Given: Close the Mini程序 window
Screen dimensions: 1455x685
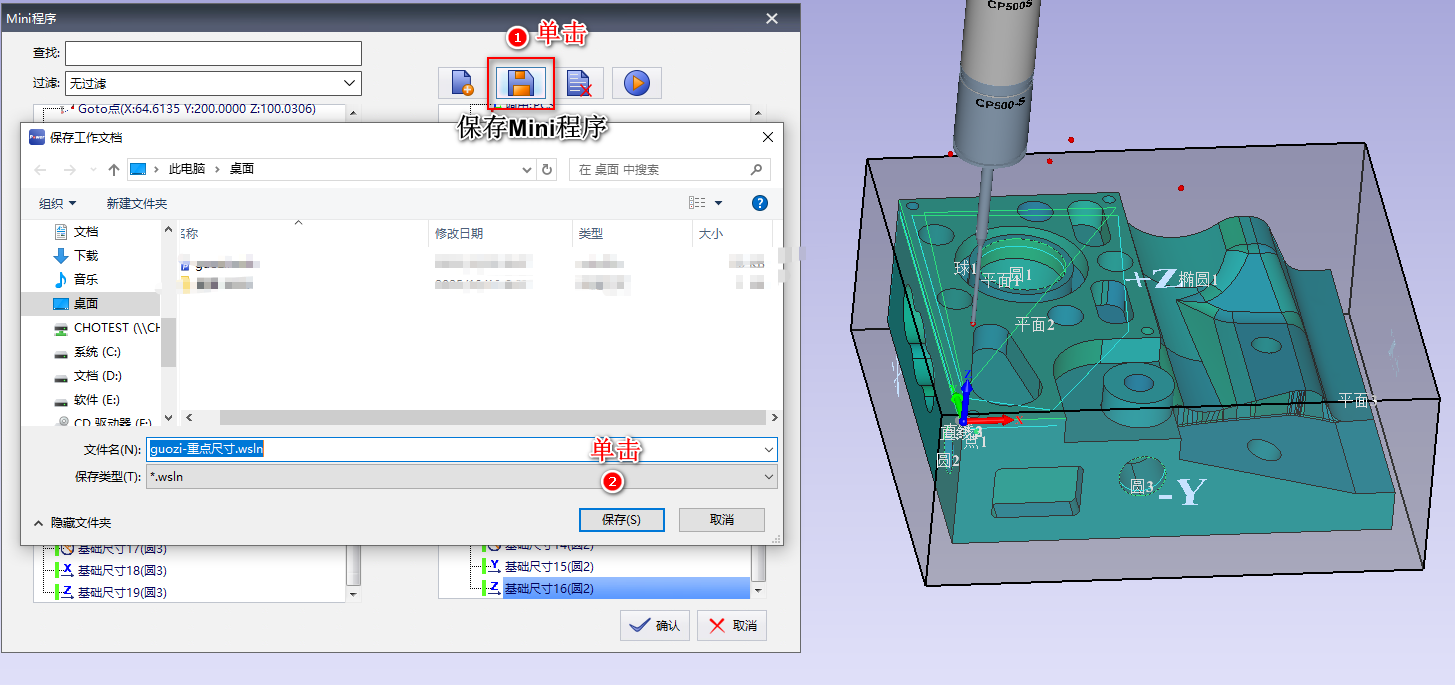Looking at the screenshot, I should pos(771,18).
